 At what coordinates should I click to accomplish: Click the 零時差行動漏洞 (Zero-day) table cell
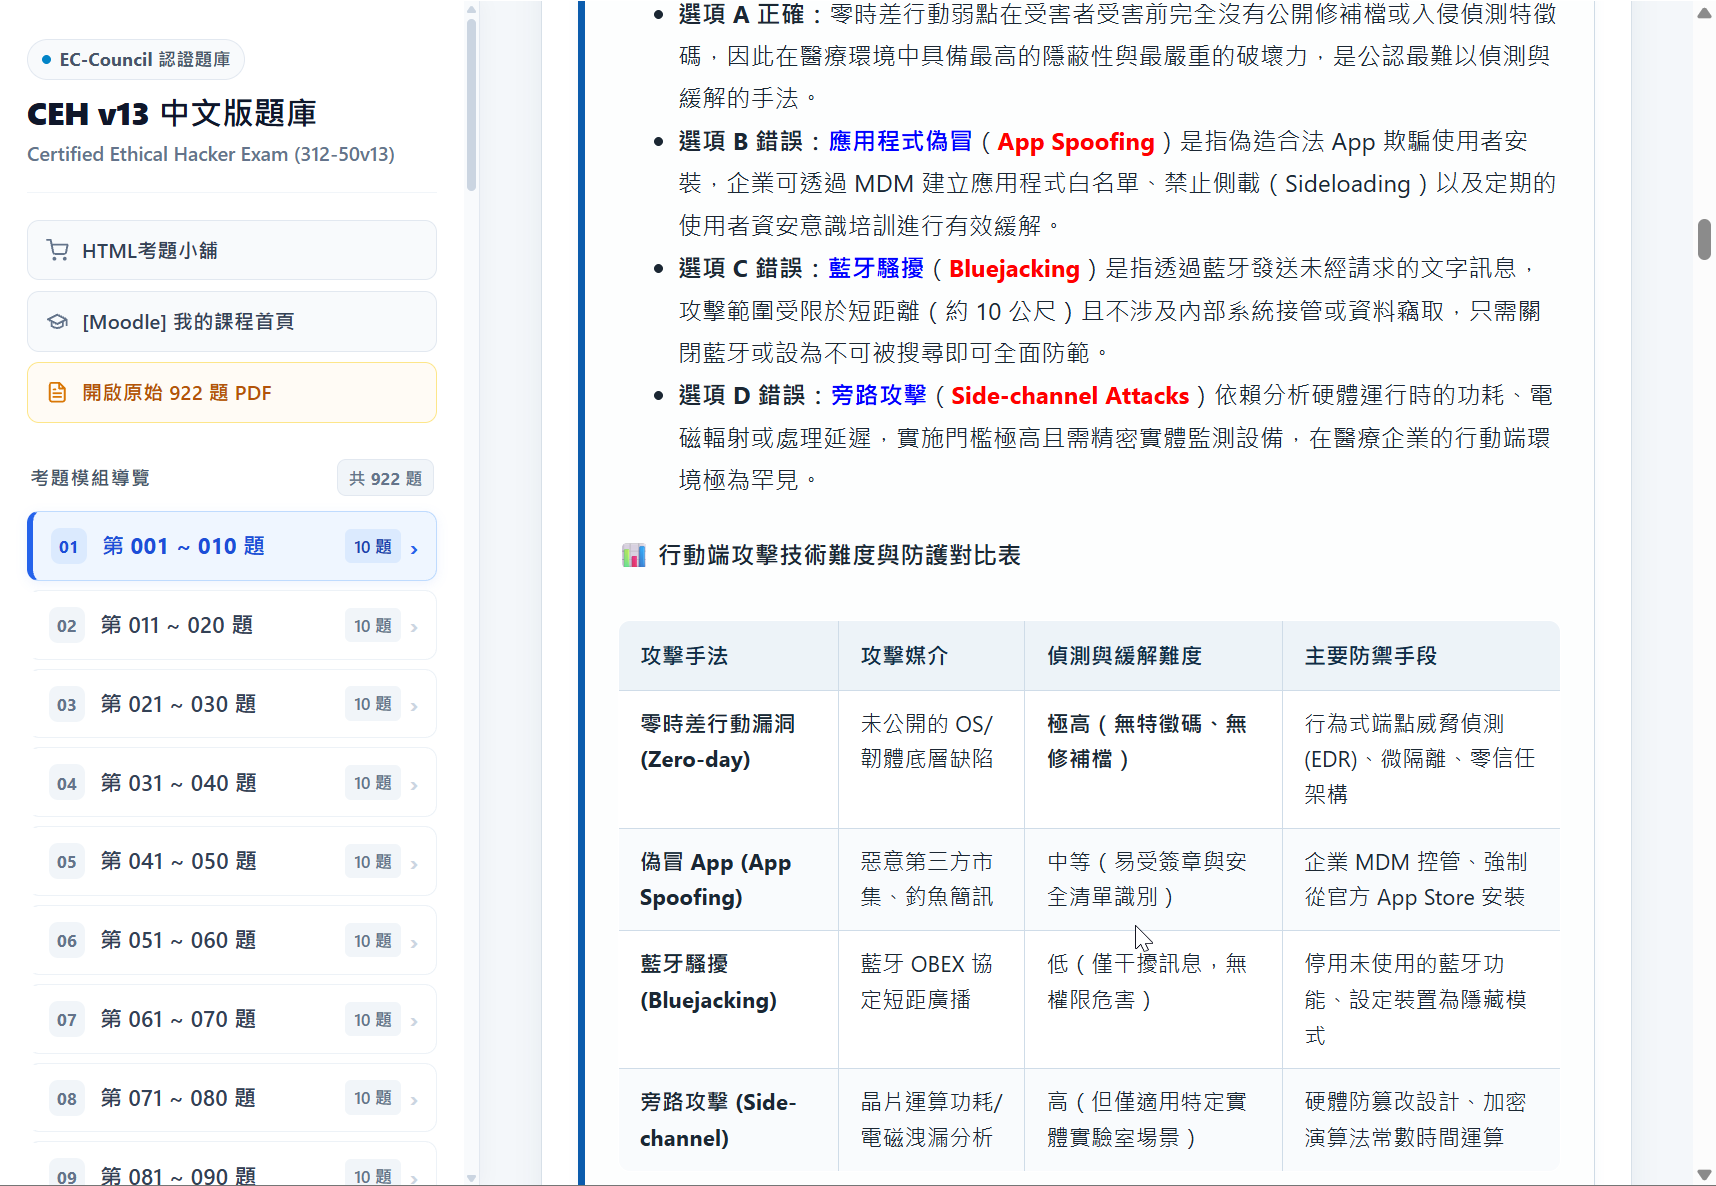(x=729, y=759)
